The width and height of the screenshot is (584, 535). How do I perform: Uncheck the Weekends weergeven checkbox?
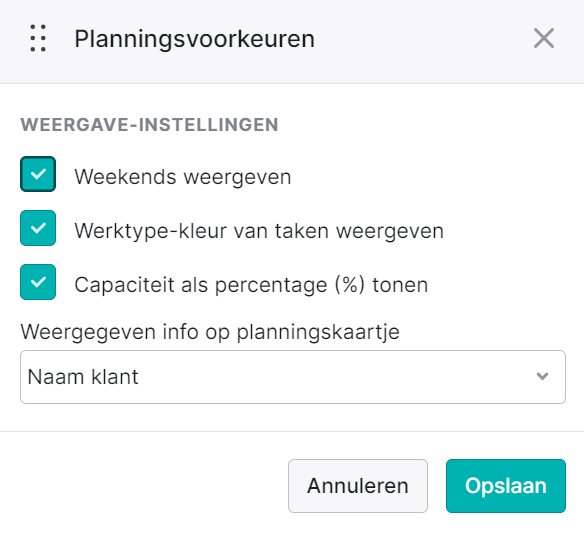(38, 174)
